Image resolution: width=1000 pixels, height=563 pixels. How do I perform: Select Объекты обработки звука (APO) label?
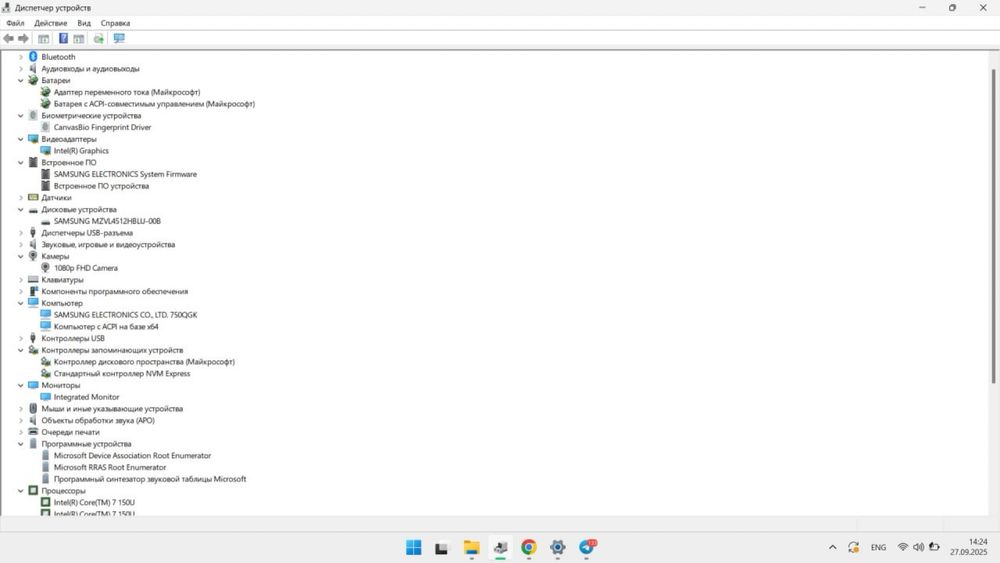[98, 420]
